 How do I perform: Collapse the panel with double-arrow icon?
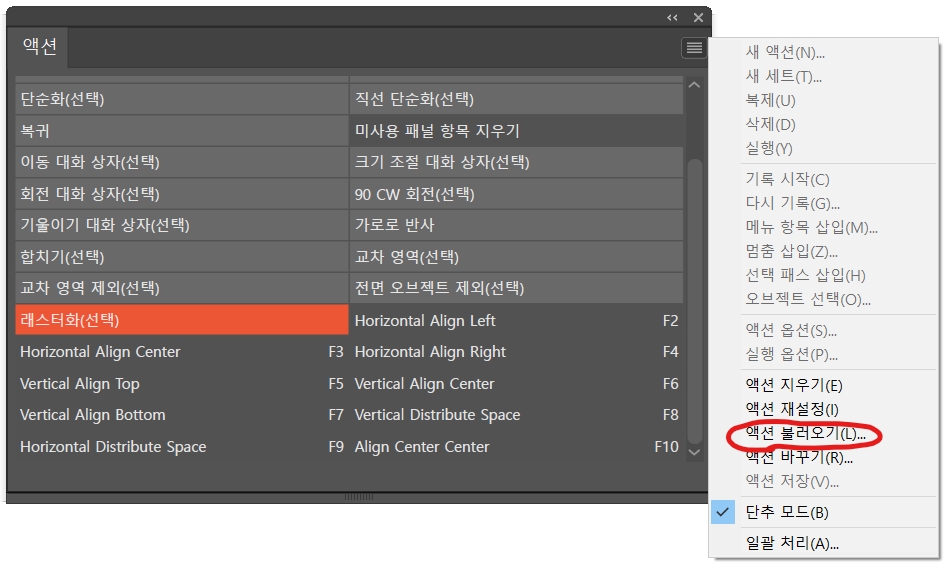[672, 18]
